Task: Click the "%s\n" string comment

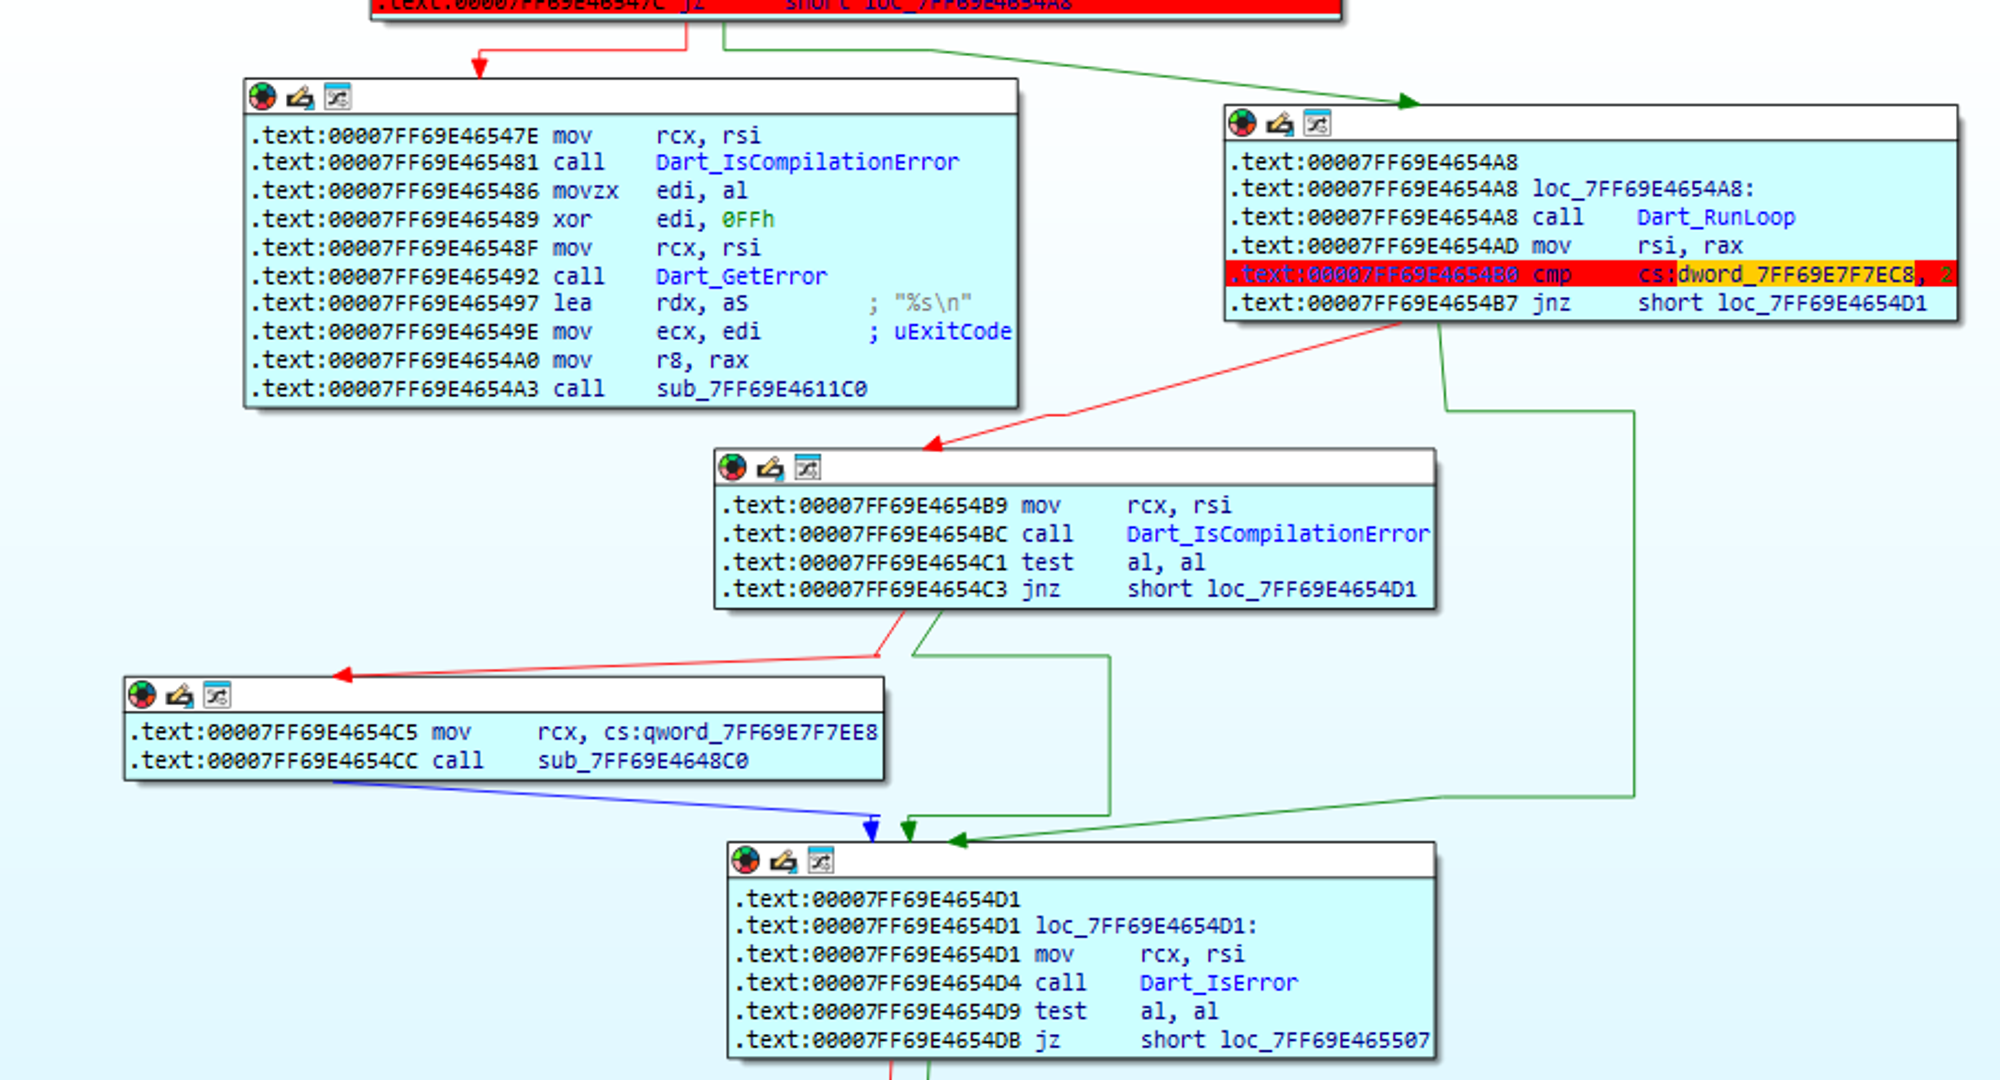Action: [x=932, y=303]
